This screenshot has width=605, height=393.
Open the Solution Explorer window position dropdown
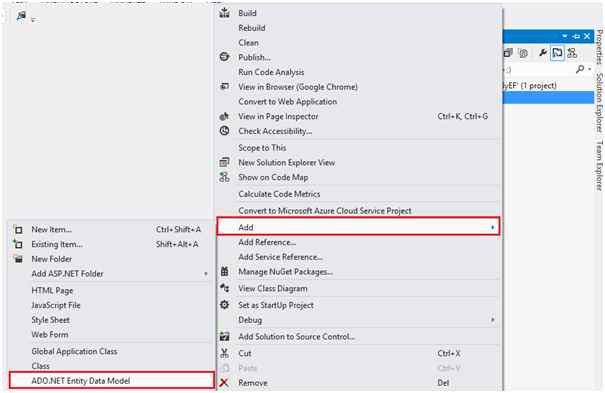pyautogui.click(x=565, y=36)
